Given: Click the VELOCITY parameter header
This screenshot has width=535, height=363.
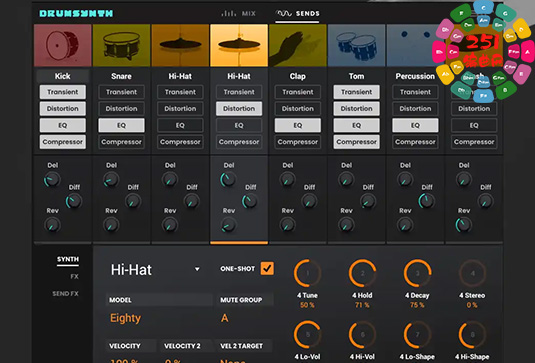Looking at the screenshot, I should click(x=125, y=346).
